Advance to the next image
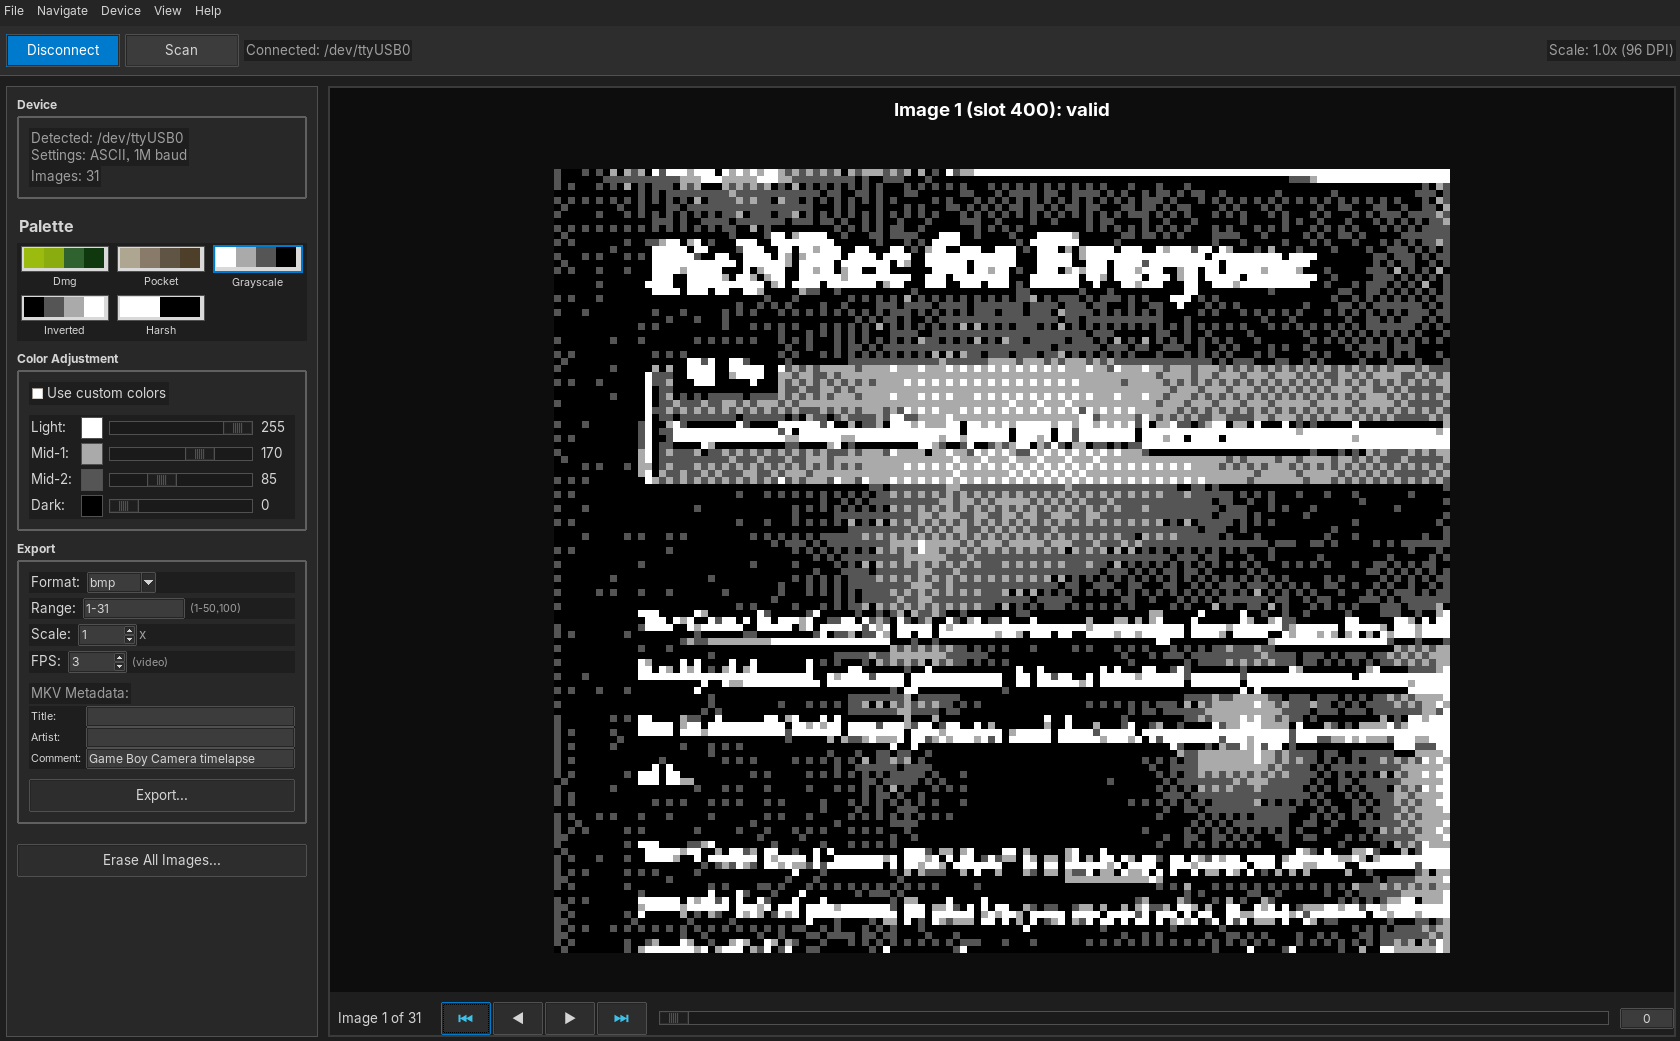This screenshot has height=1041, width=1680. pos(570,1018)
